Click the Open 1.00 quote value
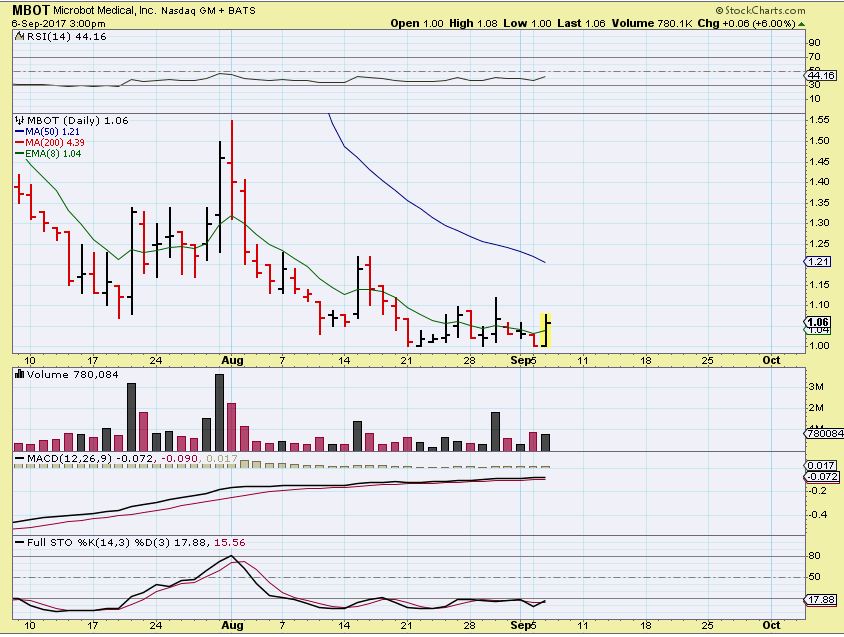 [x=417, y=24]
